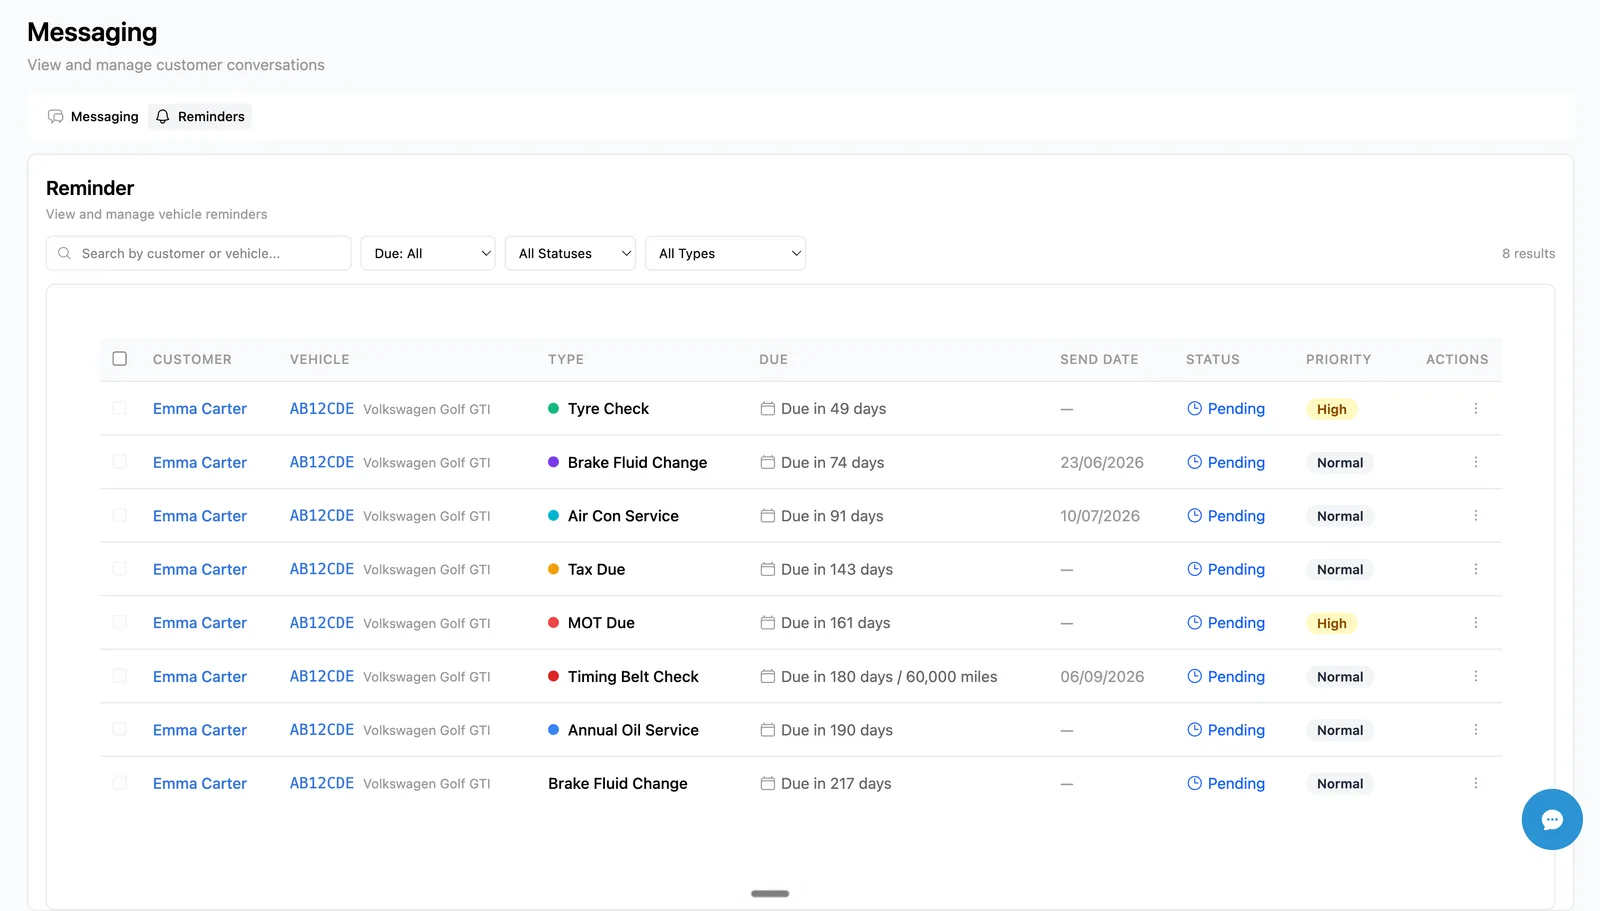This screenshot has height=911, width=1600.
Task: Click Normal priority in Annual Oil Service row
Action: coord(1340,731)
